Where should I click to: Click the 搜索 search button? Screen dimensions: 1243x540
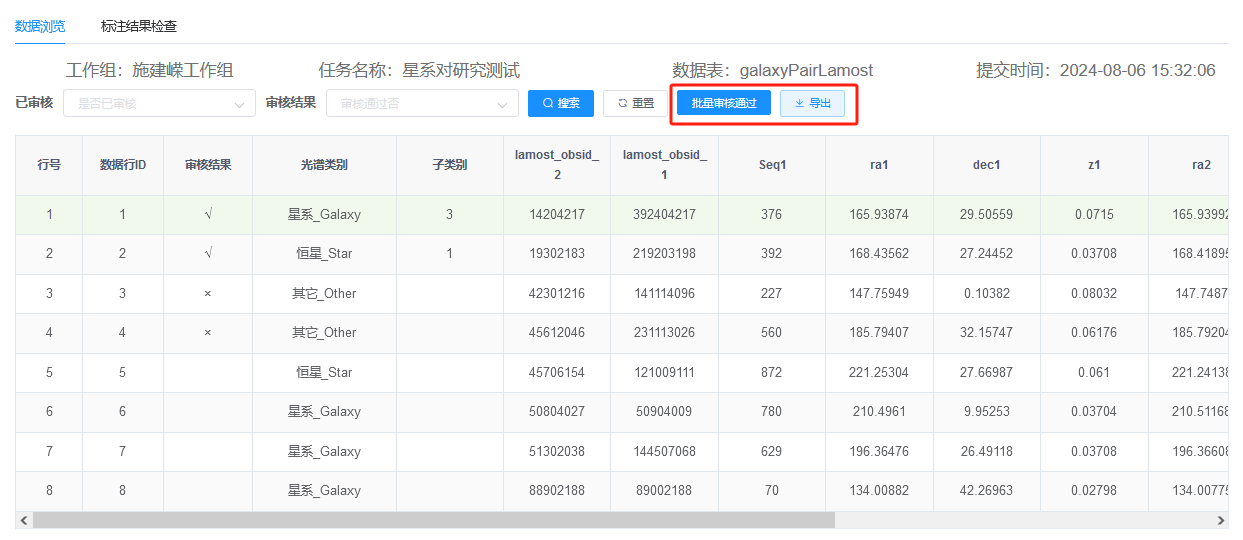pyautogui.click(x=561, y=103)
